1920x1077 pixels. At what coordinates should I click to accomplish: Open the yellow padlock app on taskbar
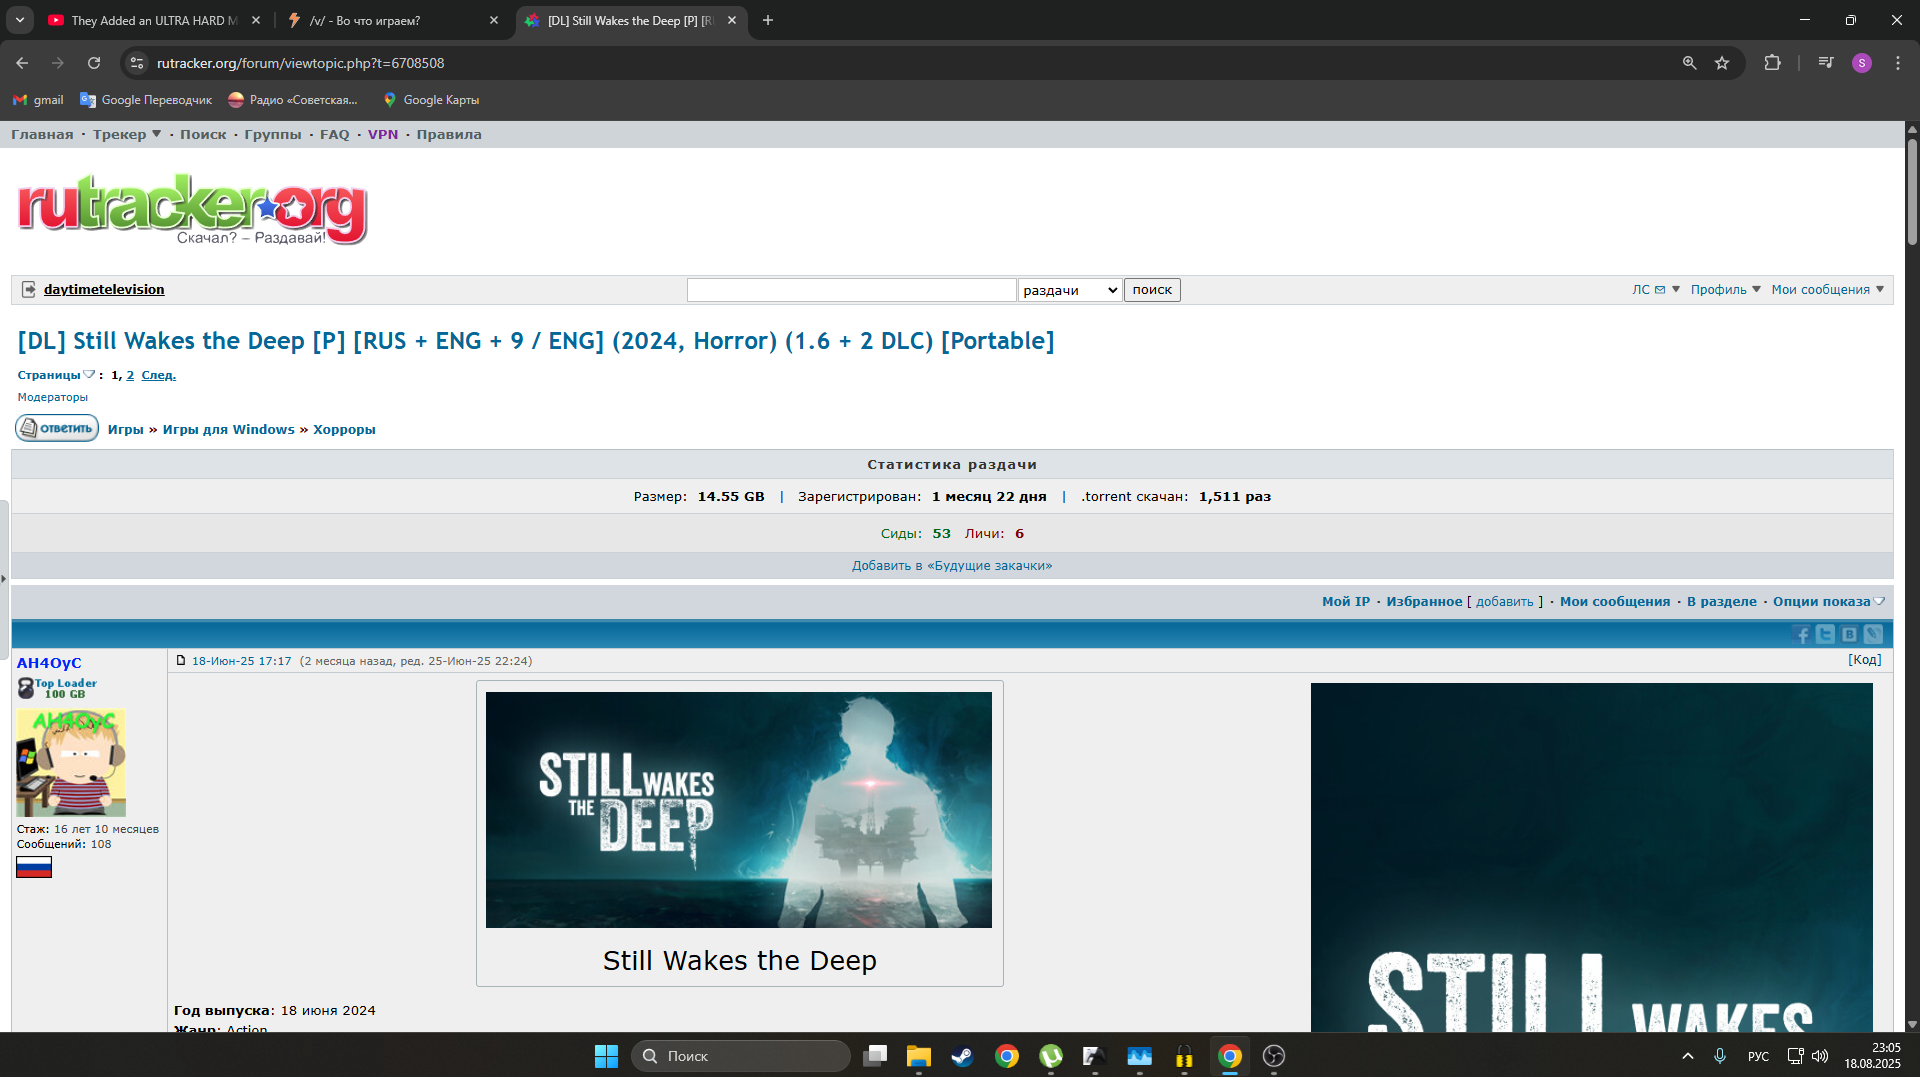(1184, 1056)
